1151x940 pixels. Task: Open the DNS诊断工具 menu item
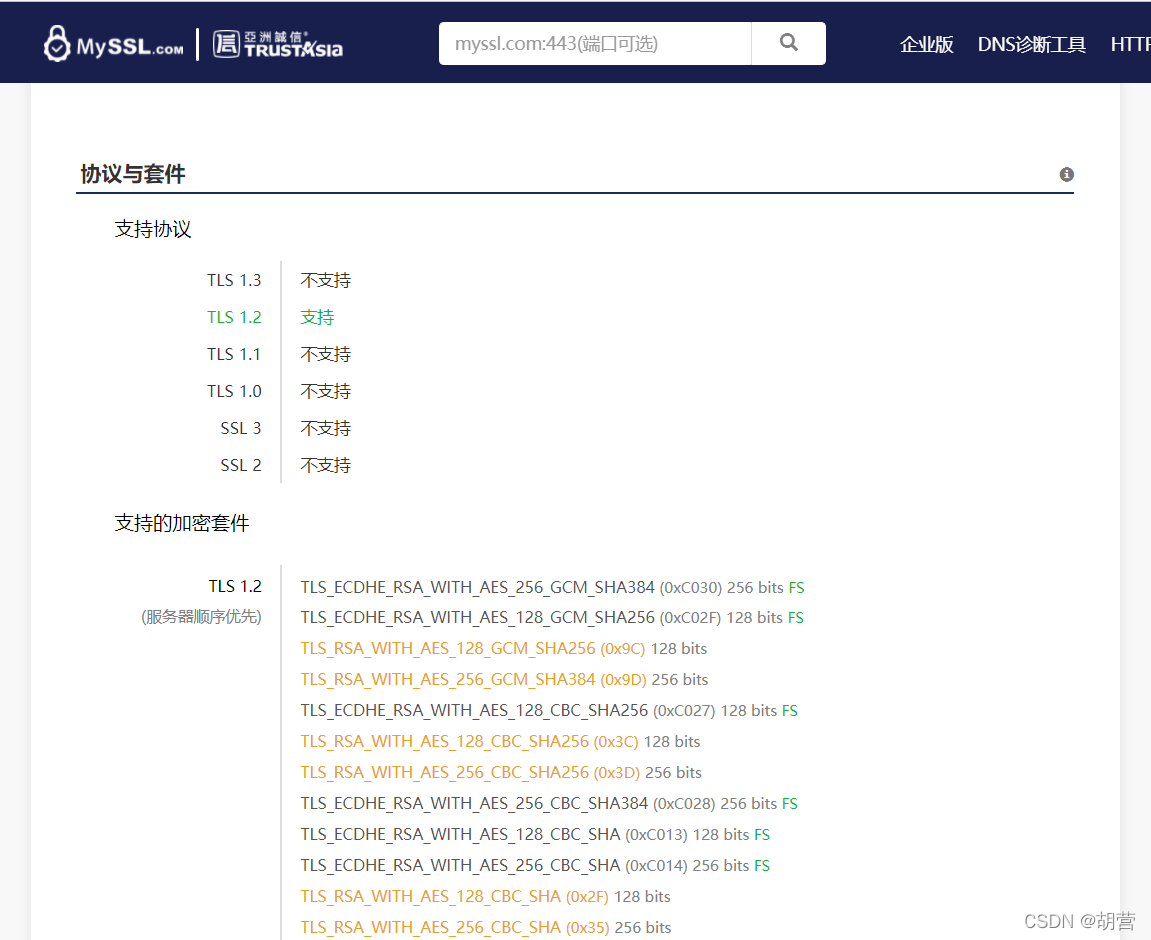coord(1031,44)
